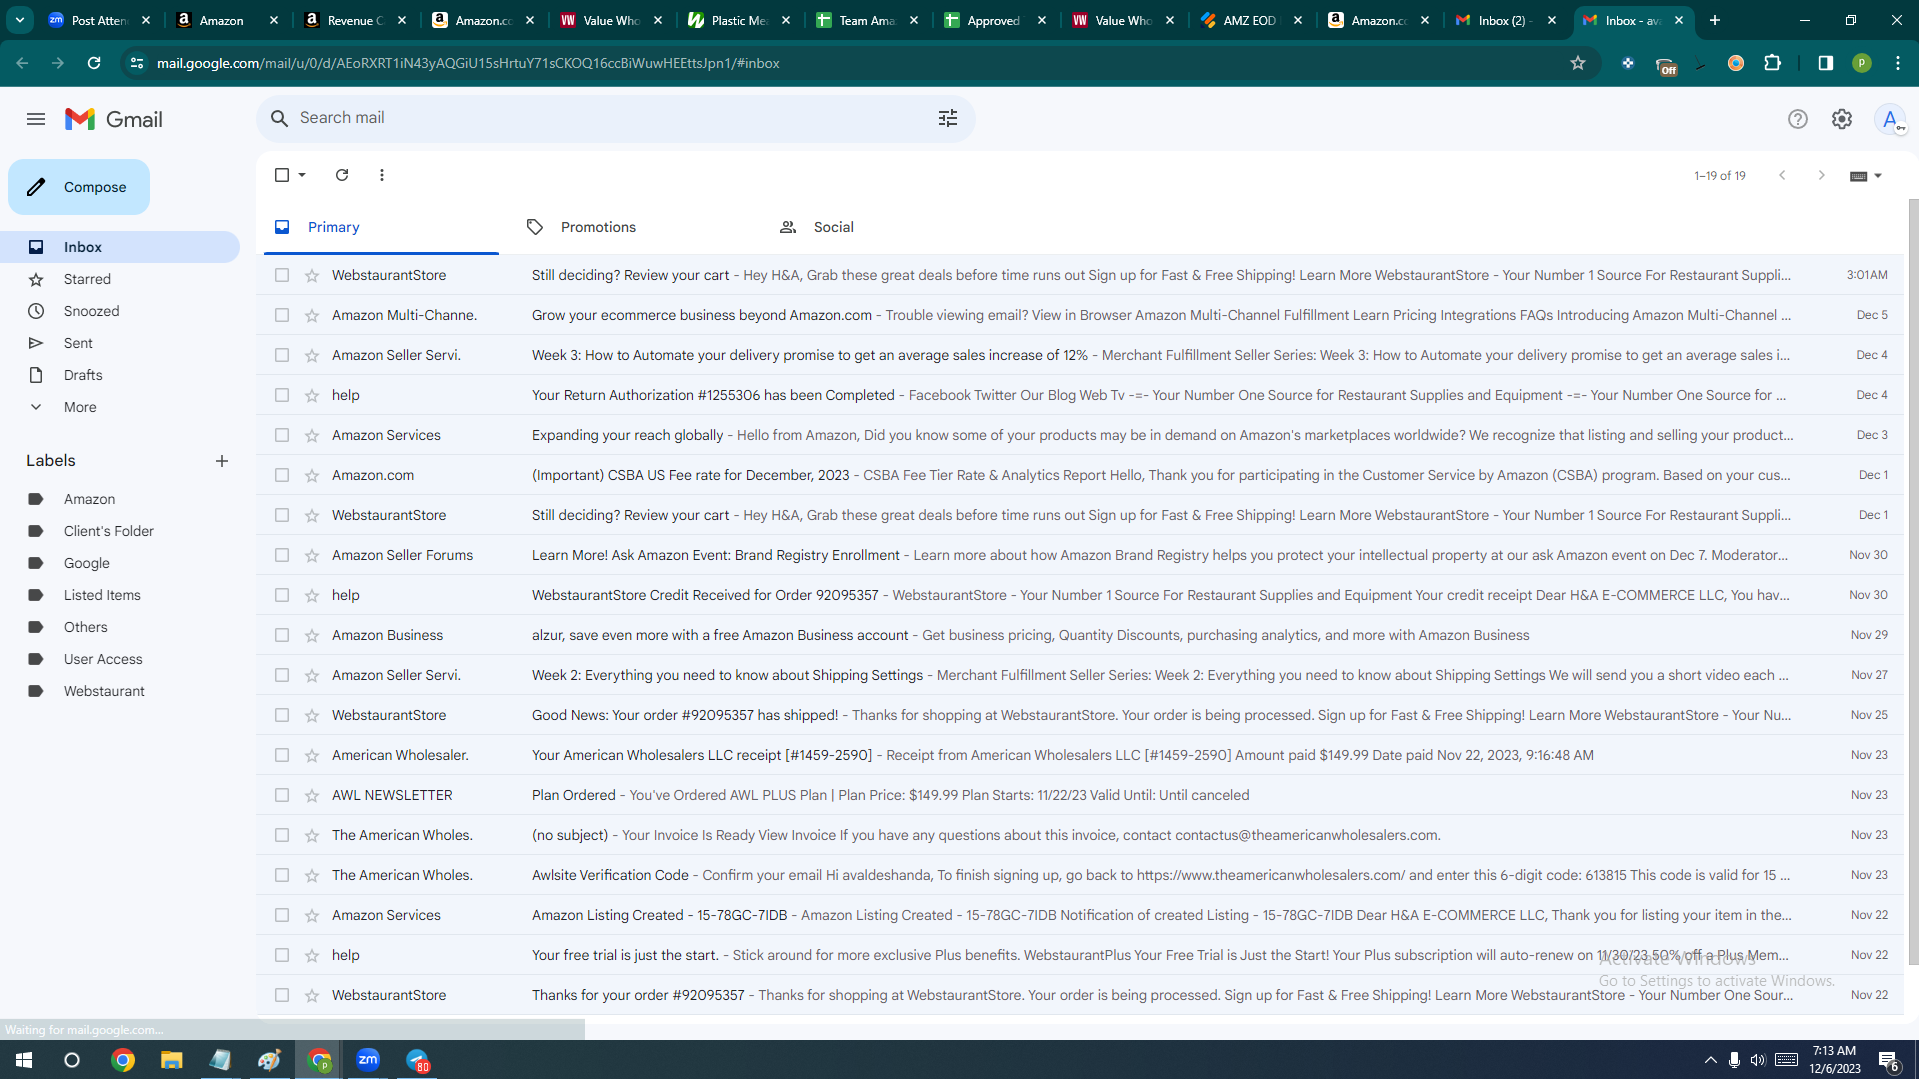This screenshot has width=1919, height=1079.
Task: Go to newer messages arrow
Action: coord(1782,175)
